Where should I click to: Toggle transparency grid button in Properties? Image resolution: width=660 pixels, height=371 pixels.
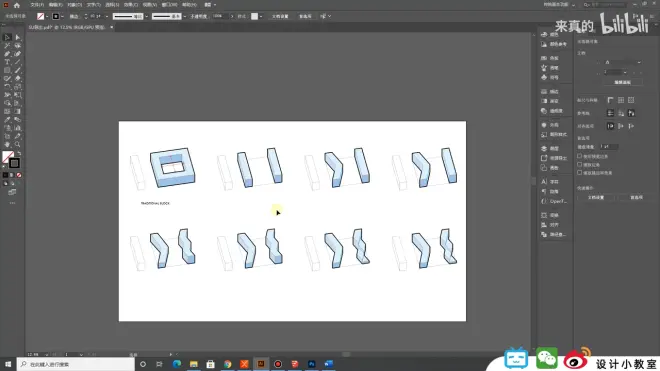point(631,100)
